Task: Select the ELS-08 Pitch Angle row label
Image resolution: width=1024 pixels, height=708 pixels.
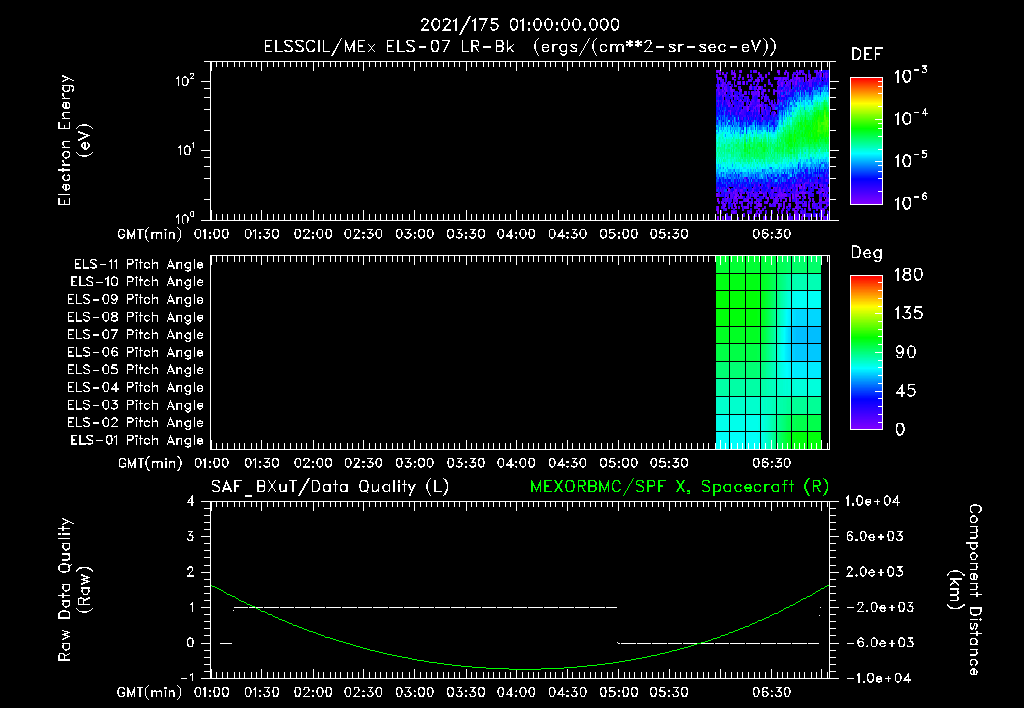Action: (136, 317)
